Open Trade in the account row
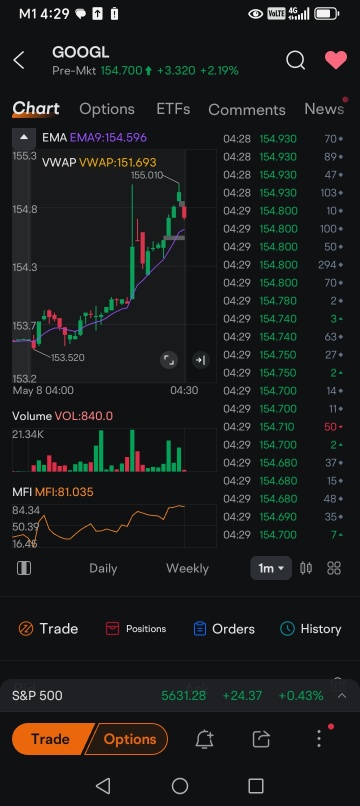 click(48, 629)
